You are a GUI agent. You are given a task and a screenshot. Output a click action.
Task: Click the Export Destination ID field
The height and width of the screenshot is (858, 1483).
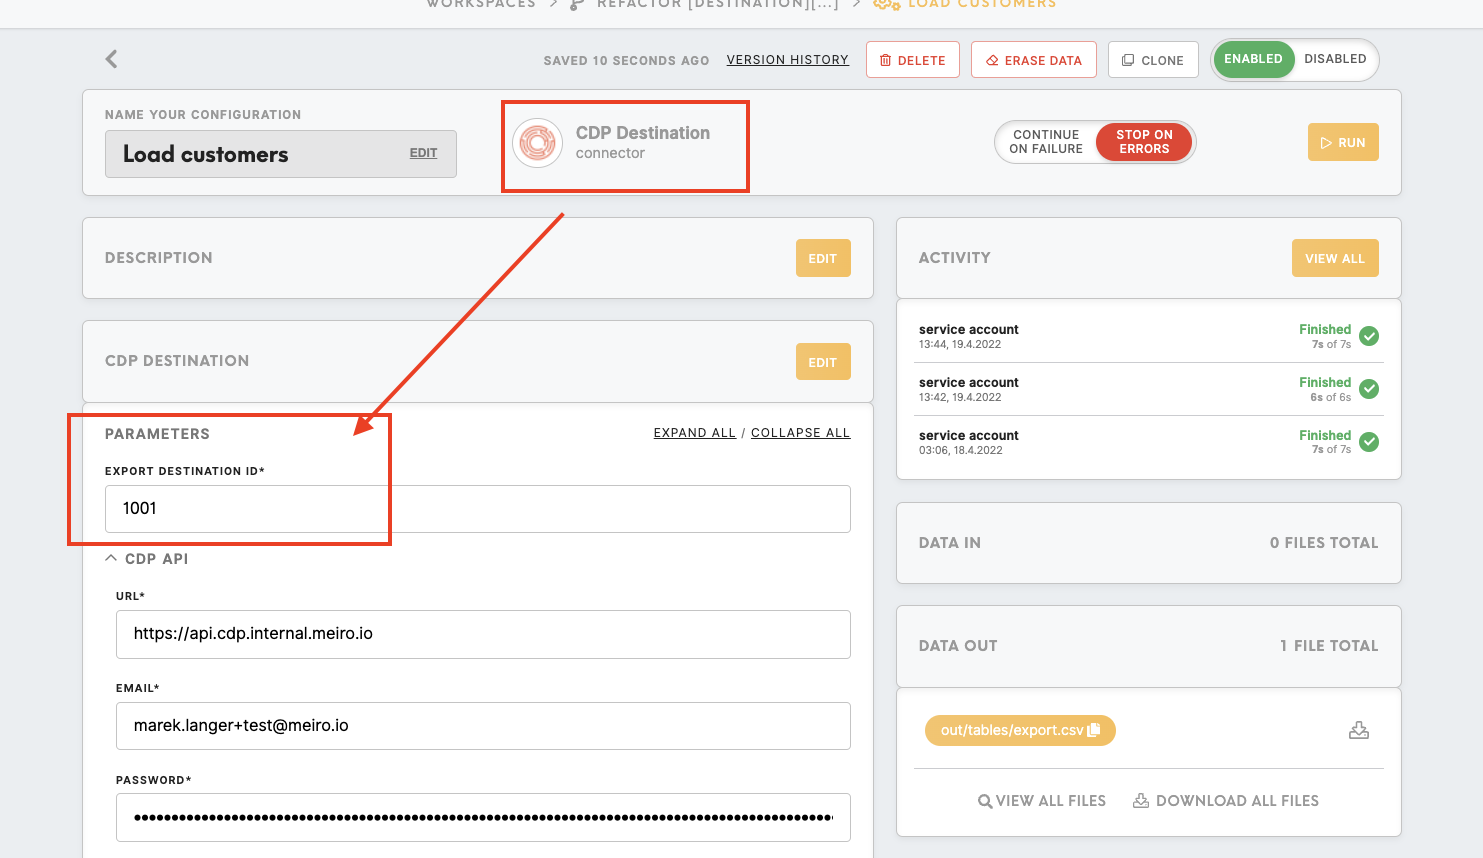477,509
